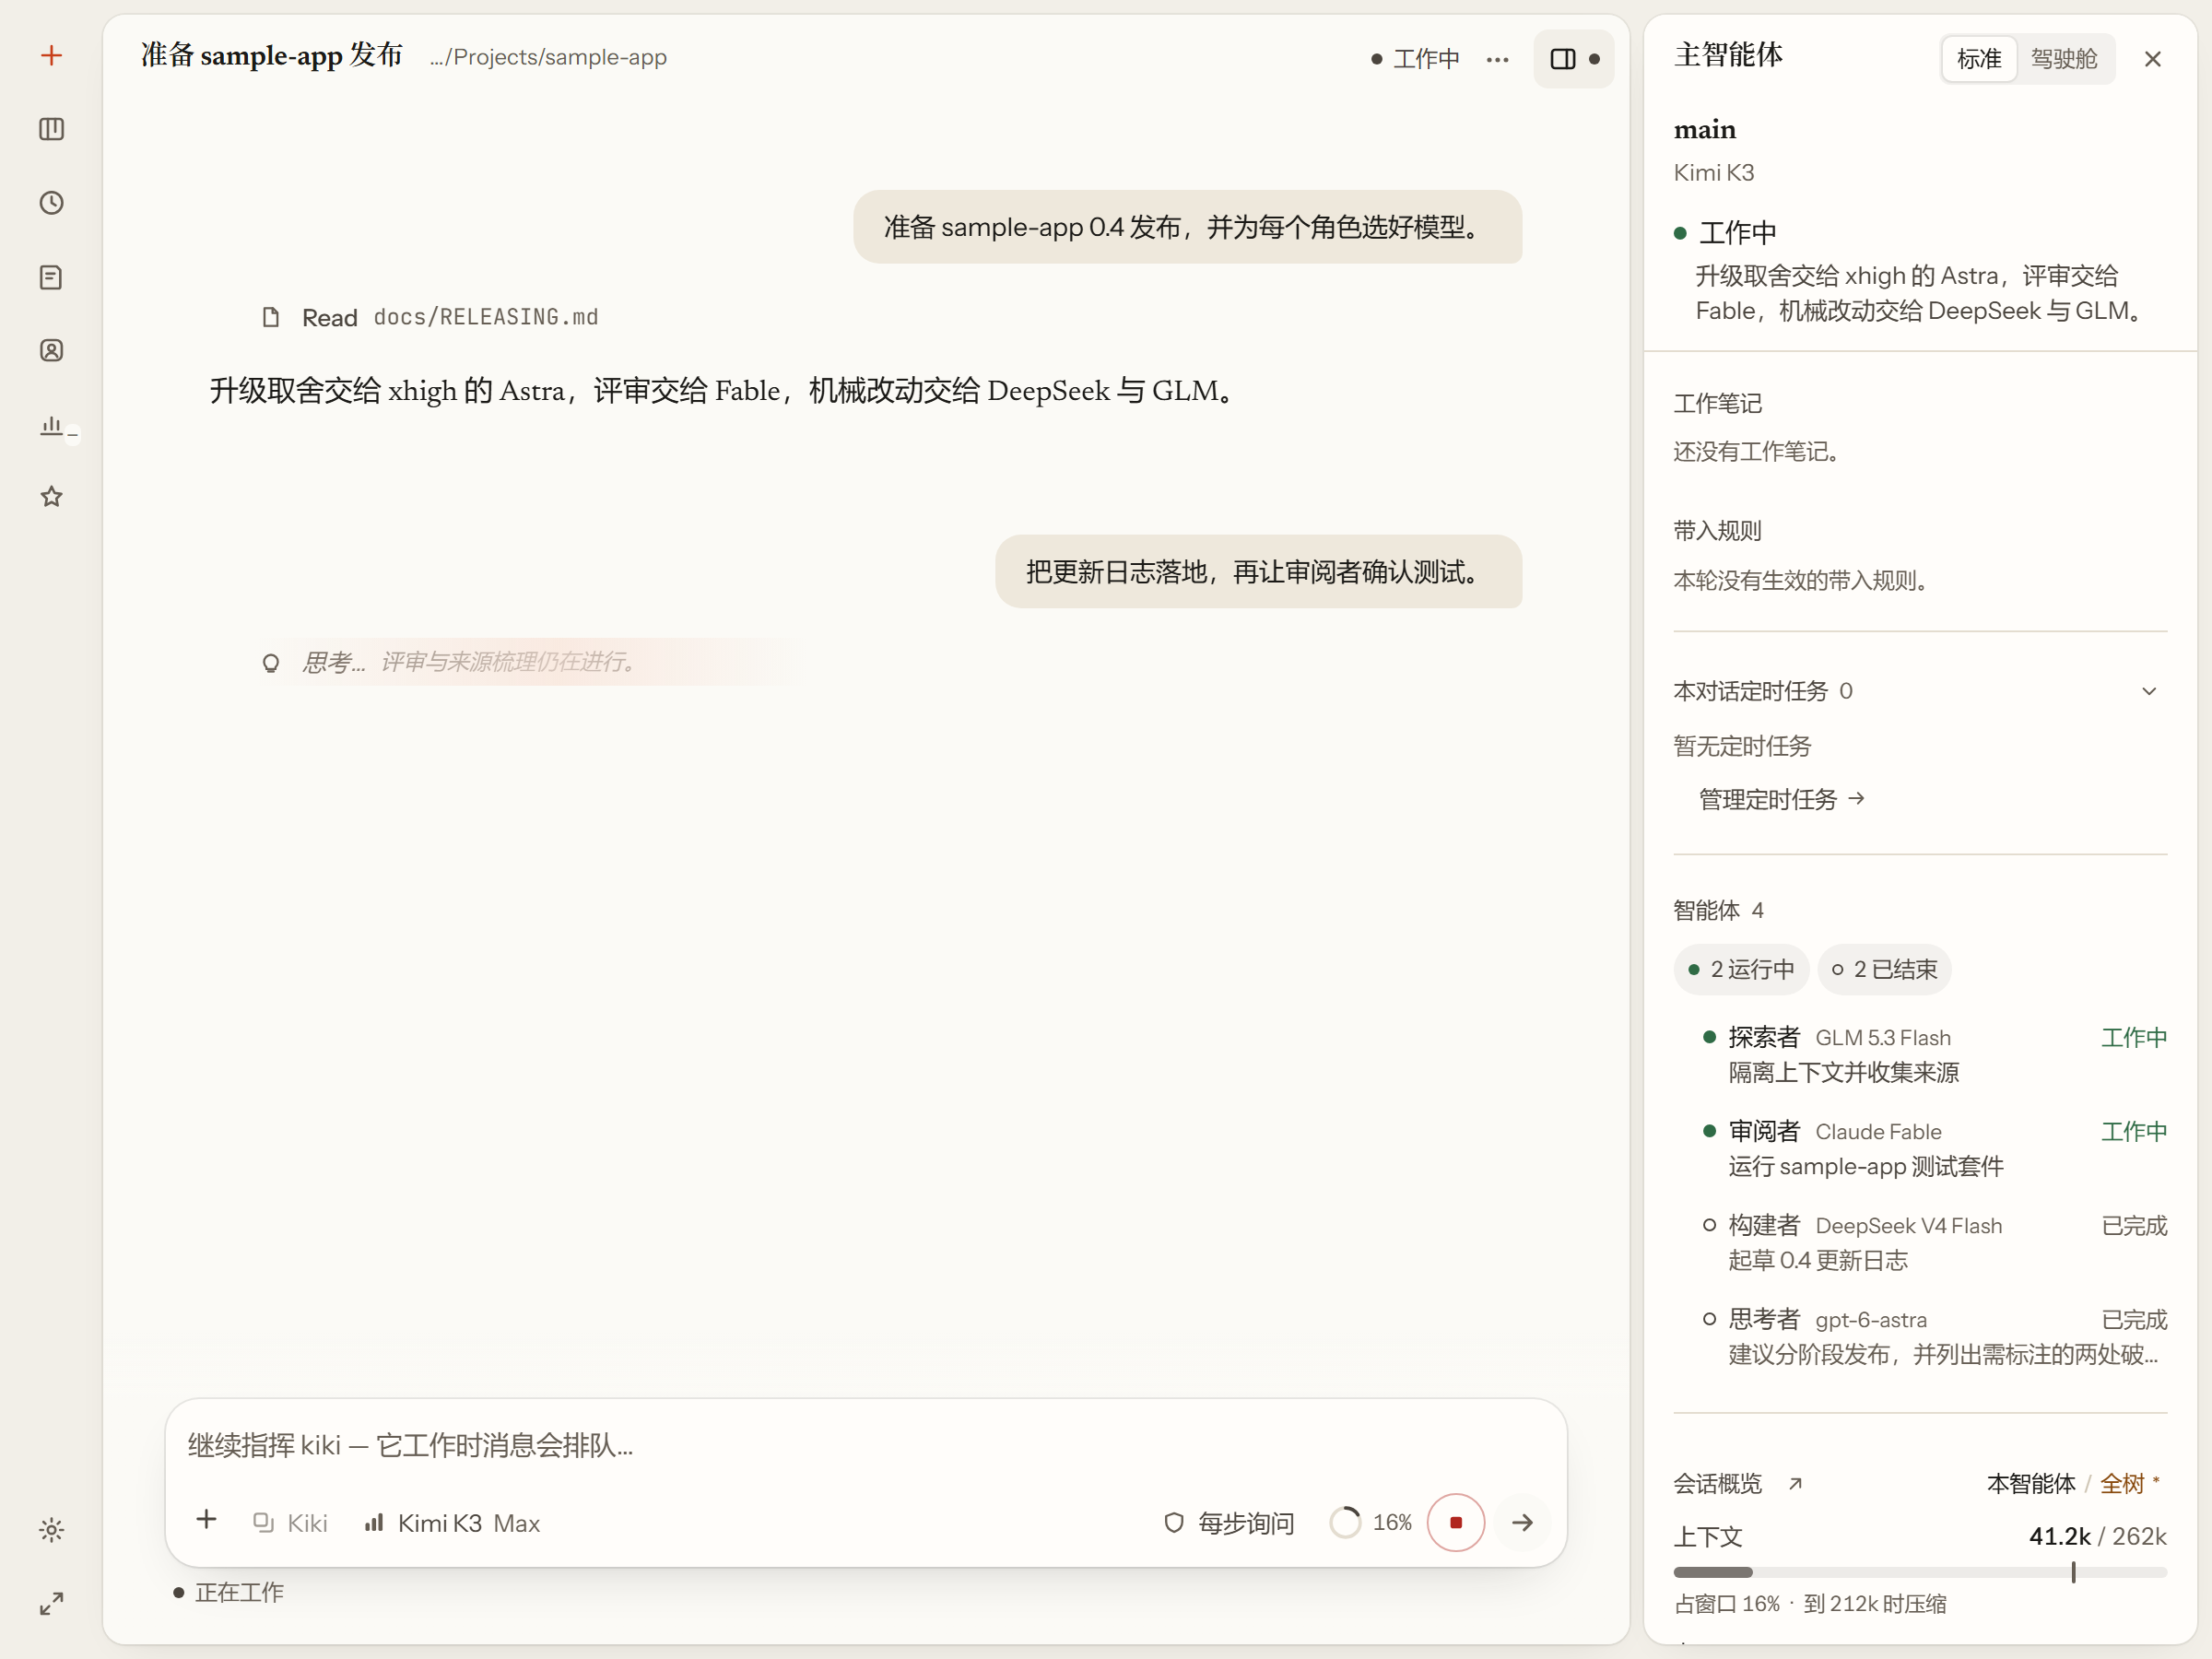Filter agents by 2 运行中 chip
The height and width of the screenshot is (1659, 2212).
1740,969
